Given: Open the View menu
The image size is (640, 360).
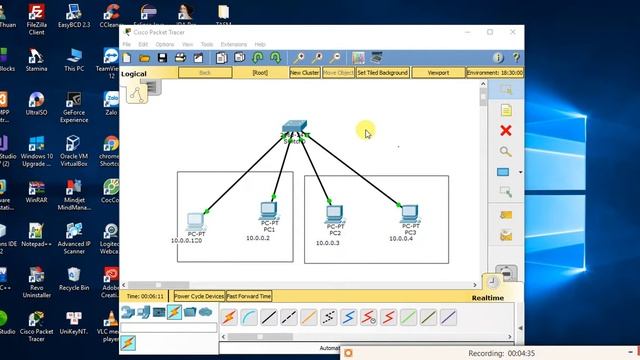Looking at the screenshot, I should [x=187, y=44].
